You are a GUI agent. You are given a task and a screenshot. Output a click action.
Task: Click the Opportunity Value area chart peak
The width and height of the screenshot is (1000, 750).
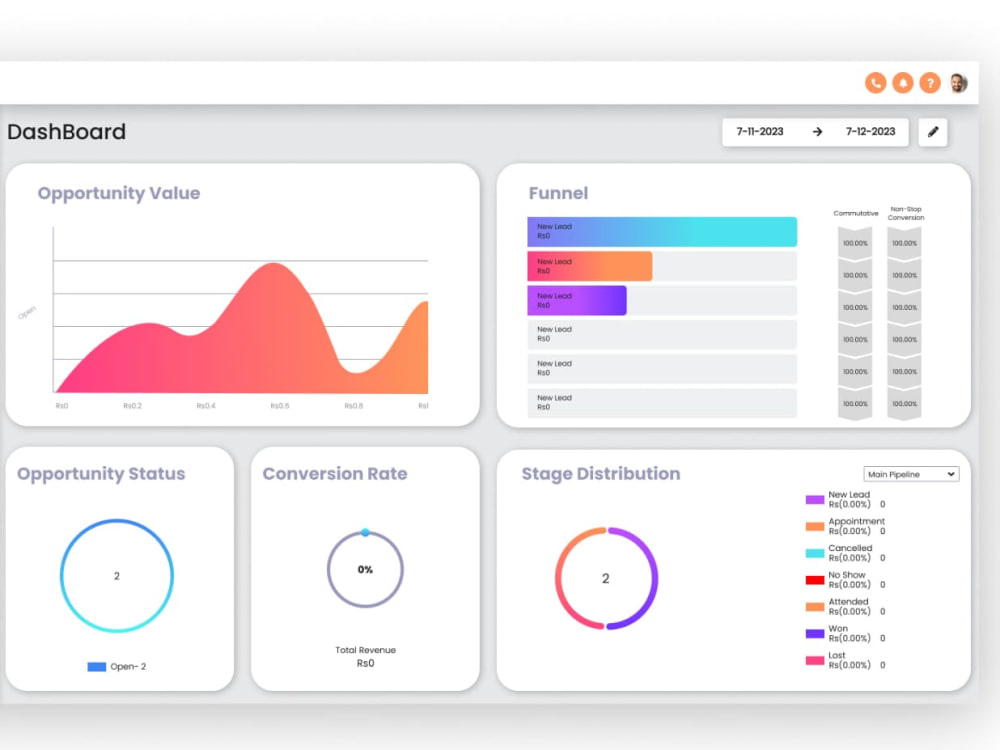(x=273, y=265)
